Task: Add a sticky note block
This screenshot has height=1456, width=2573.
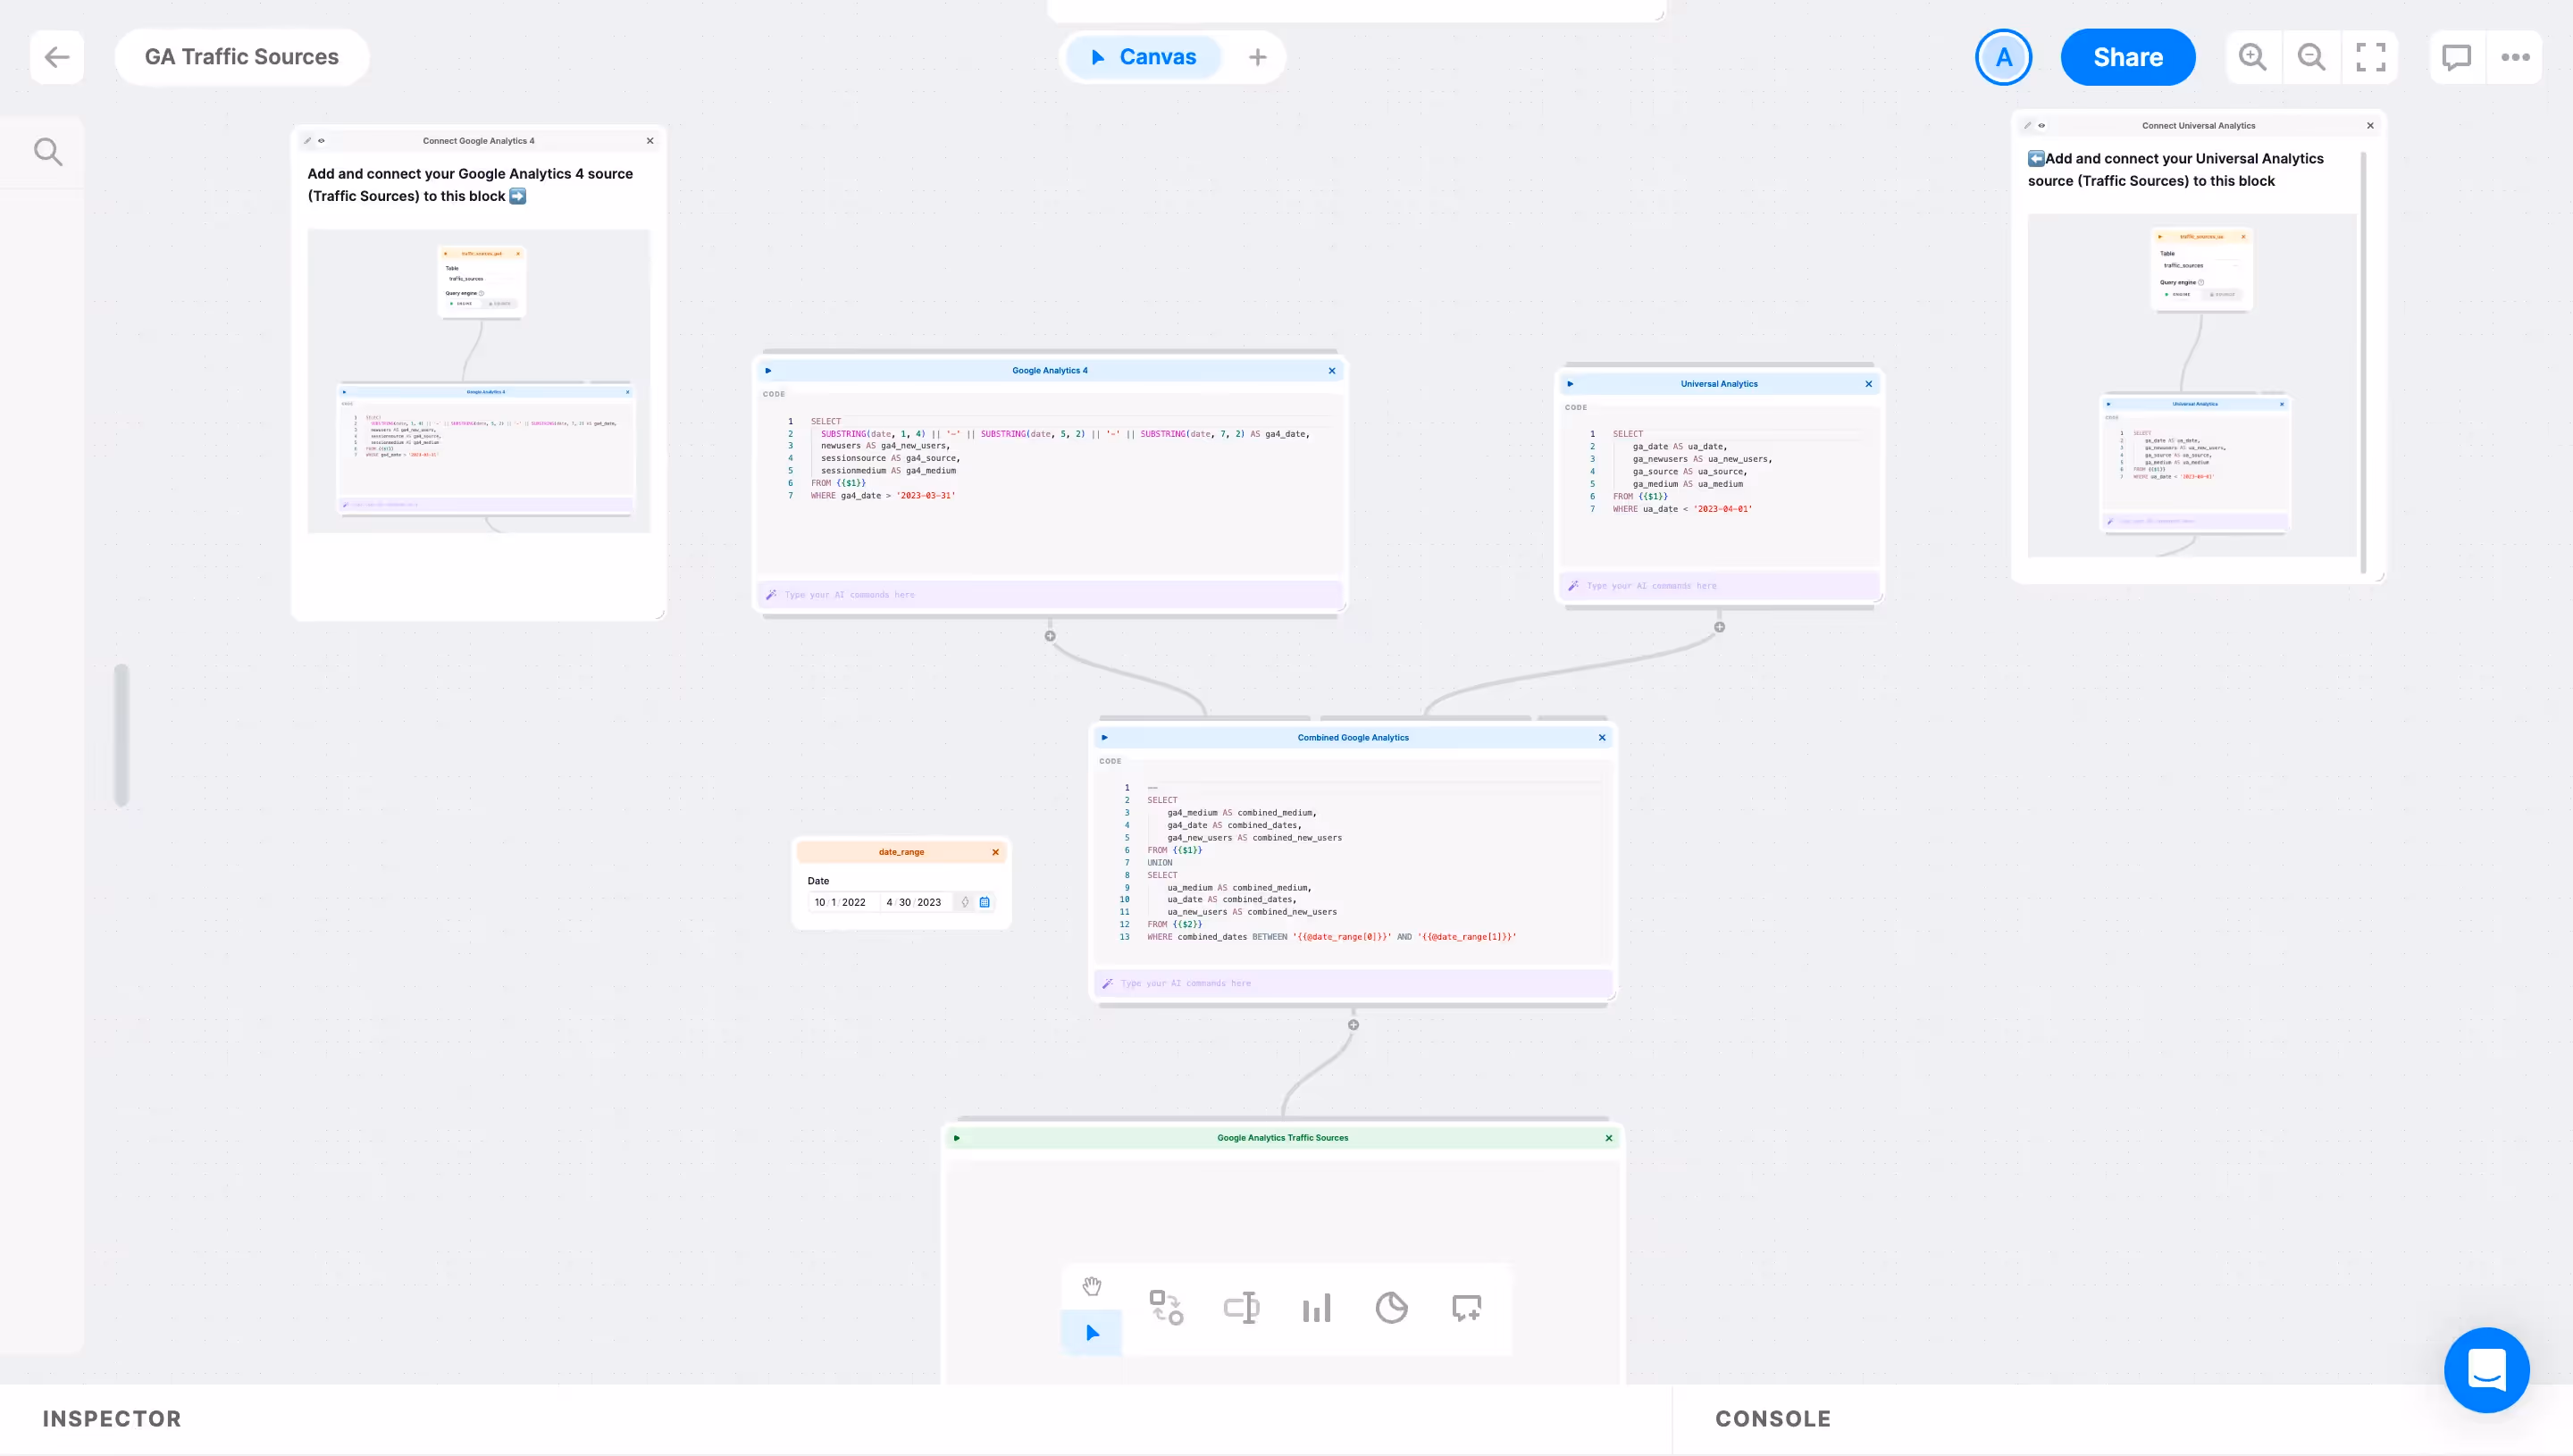Action: click(1391, 1307)
